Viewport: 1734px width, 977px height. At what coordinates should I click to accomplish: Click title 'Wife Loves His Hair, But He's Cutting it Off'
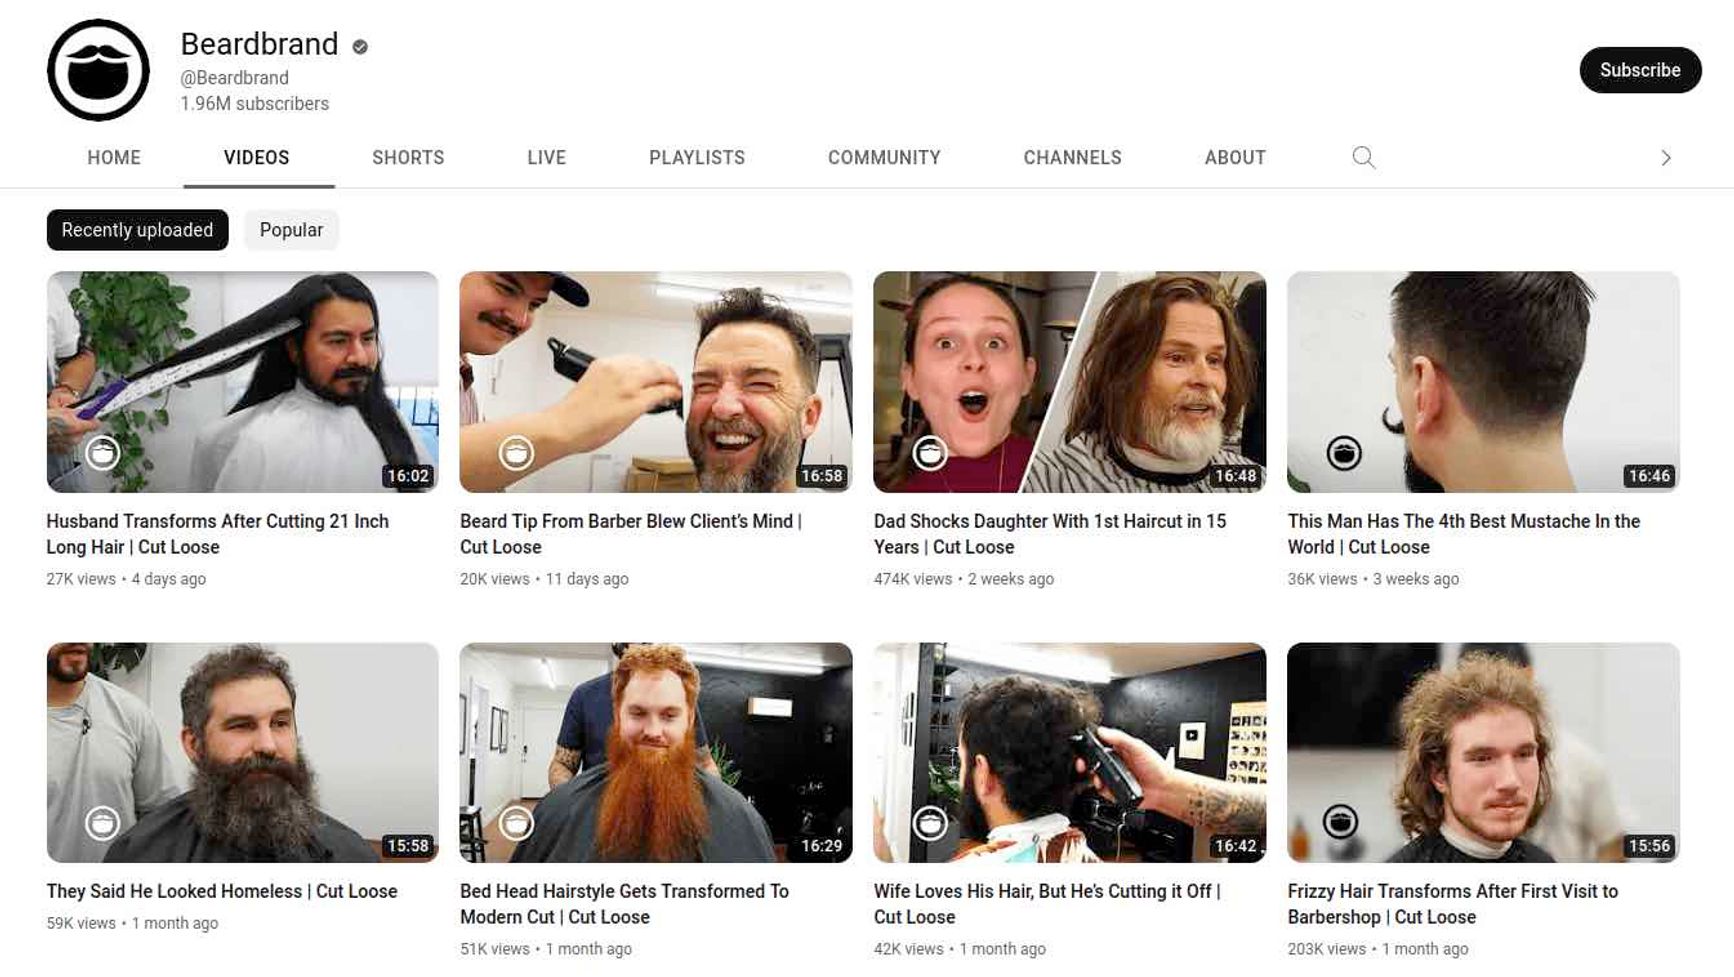[x=1047, y=904]
